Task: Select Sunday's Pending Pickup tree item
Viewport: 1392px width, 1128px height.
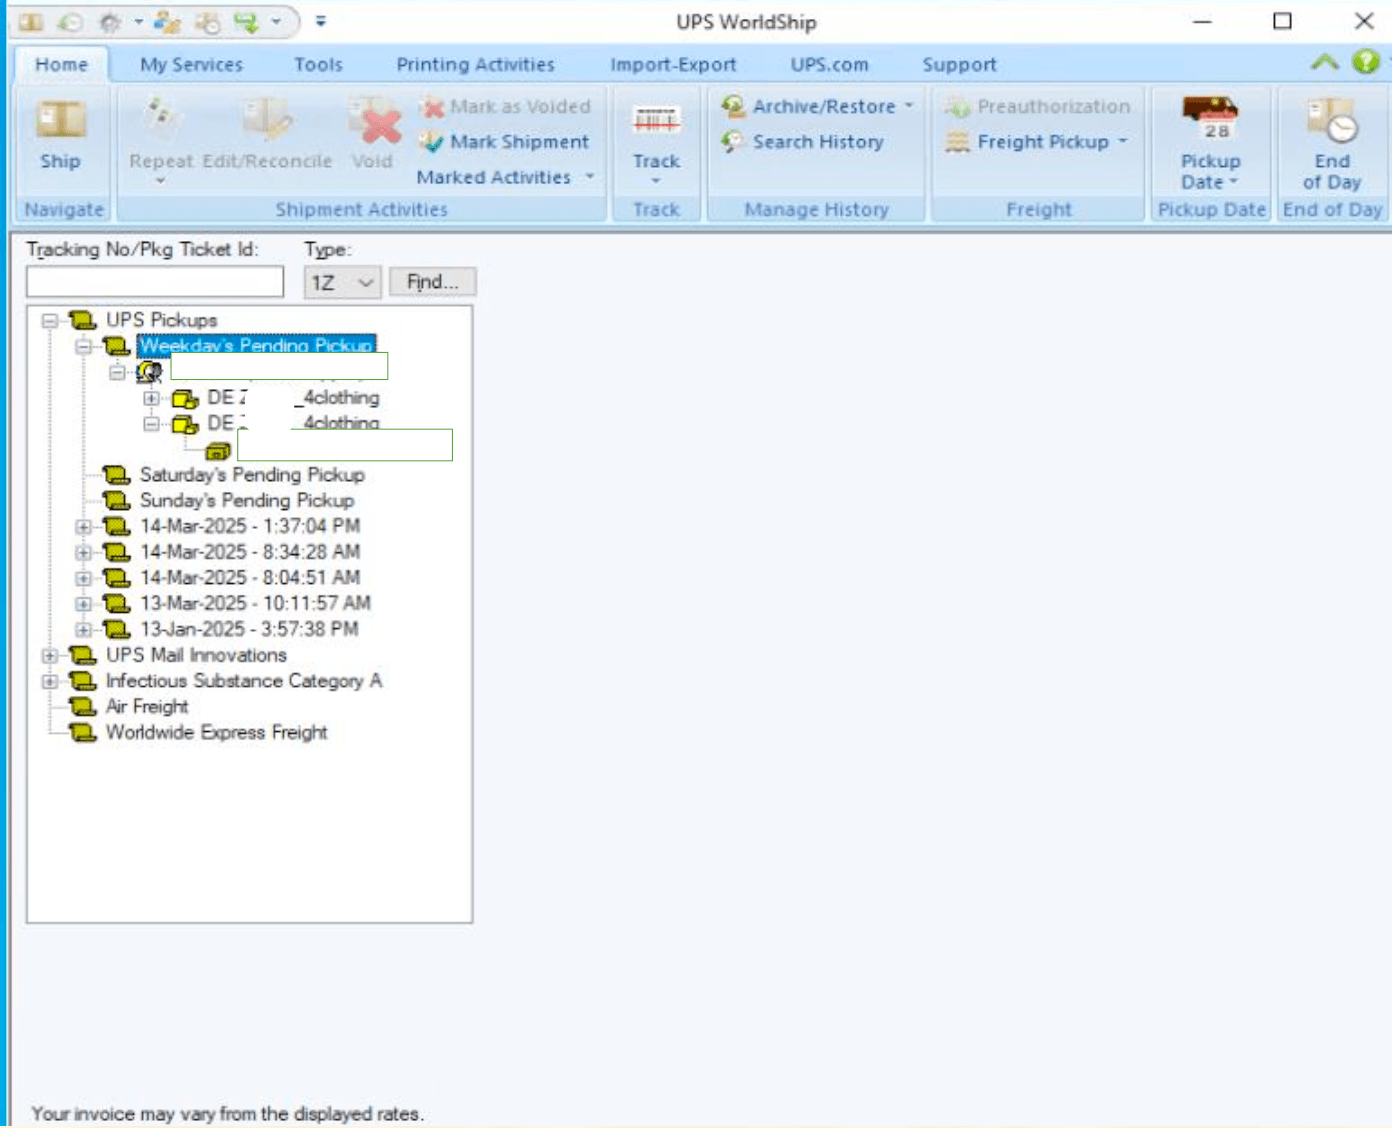Action: tap(247, 500)
